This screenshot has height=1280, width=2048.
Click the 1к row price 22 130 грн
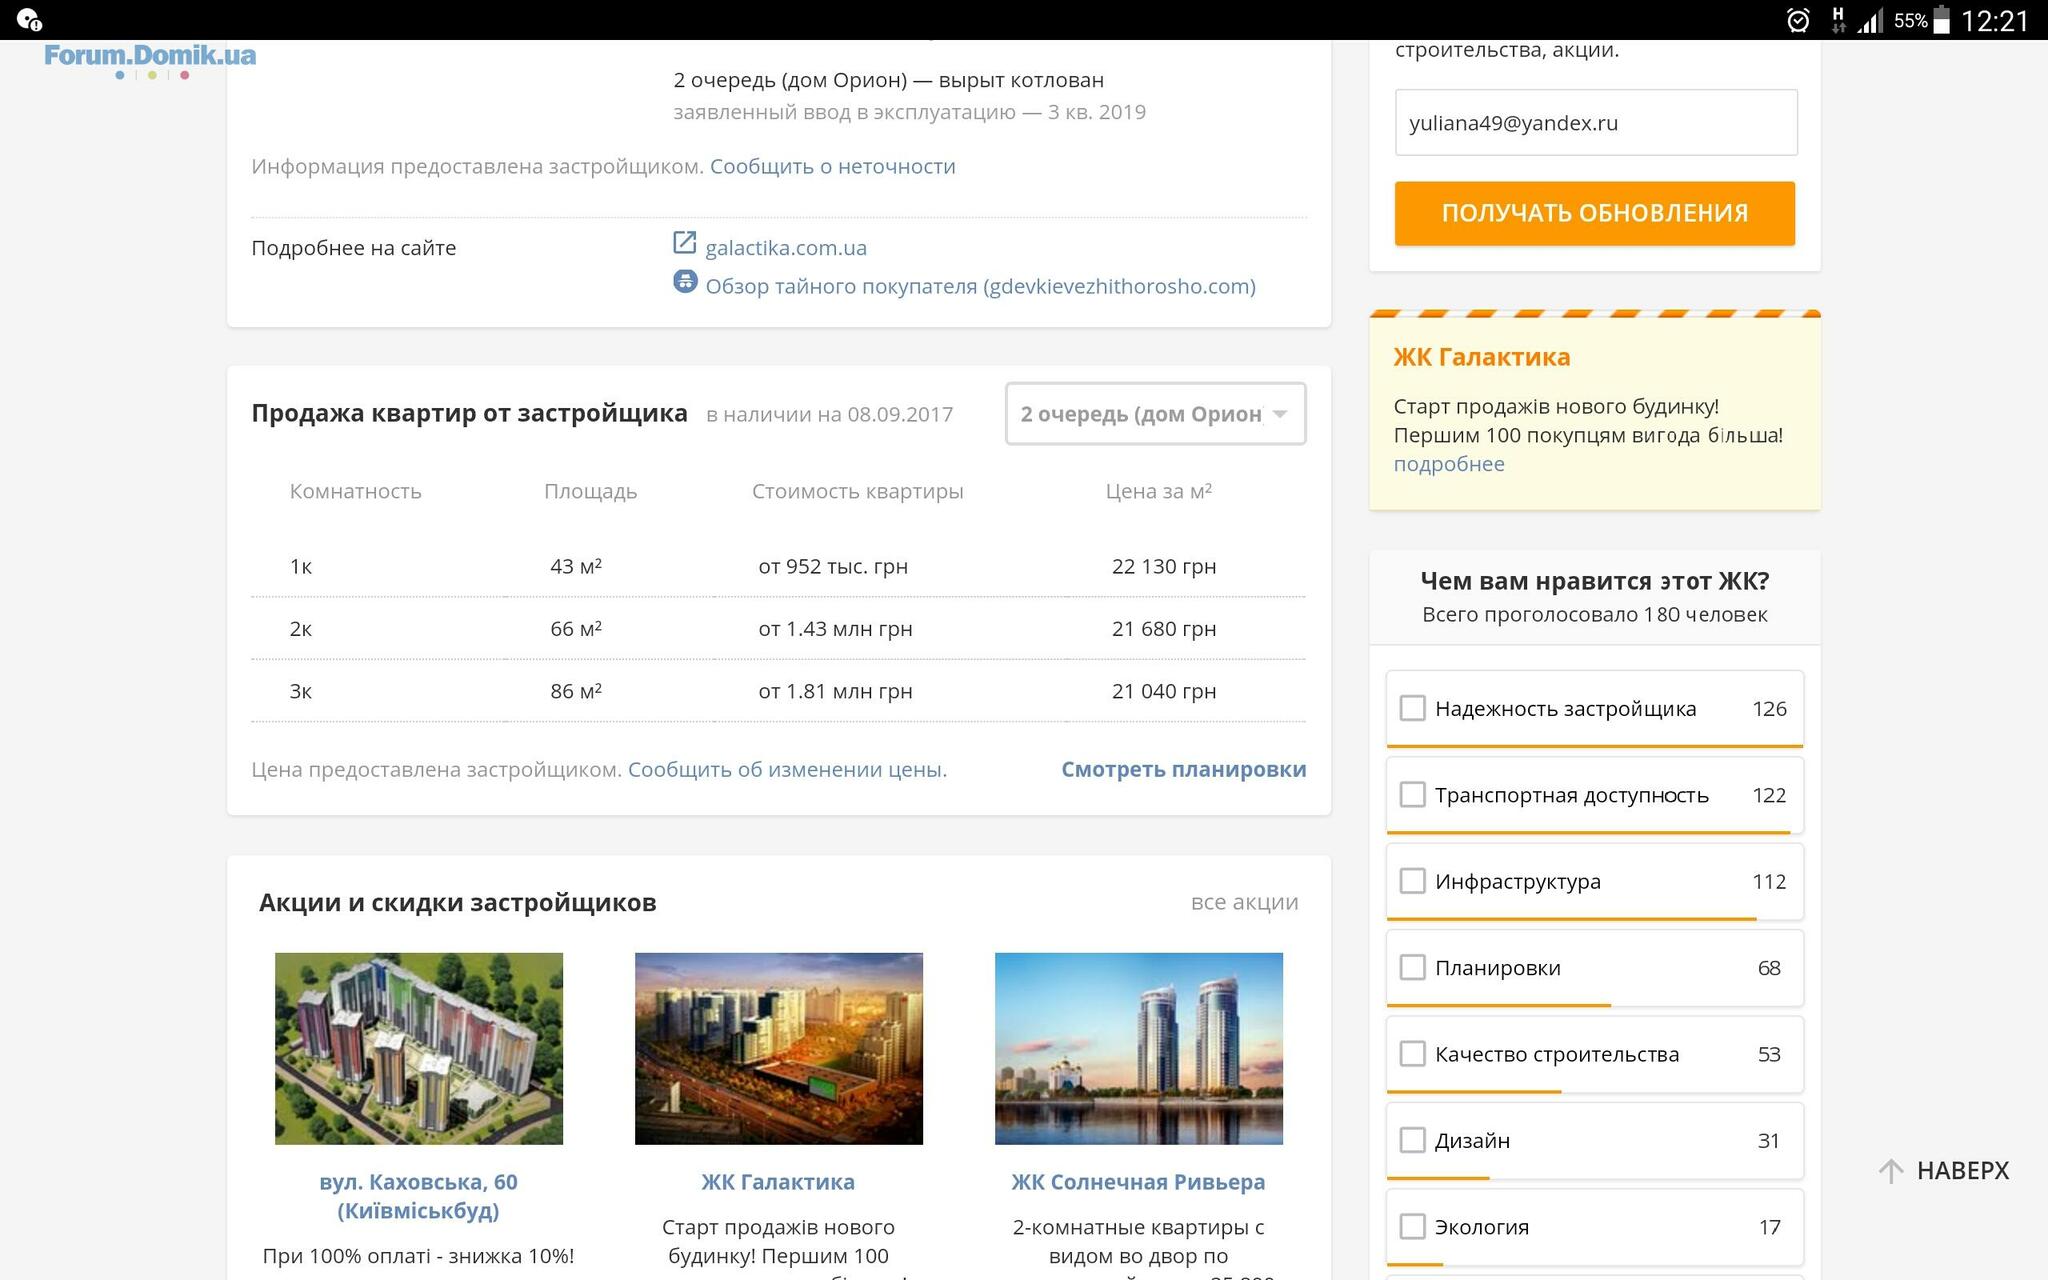pyautogui.click(x=1164, y=566)
